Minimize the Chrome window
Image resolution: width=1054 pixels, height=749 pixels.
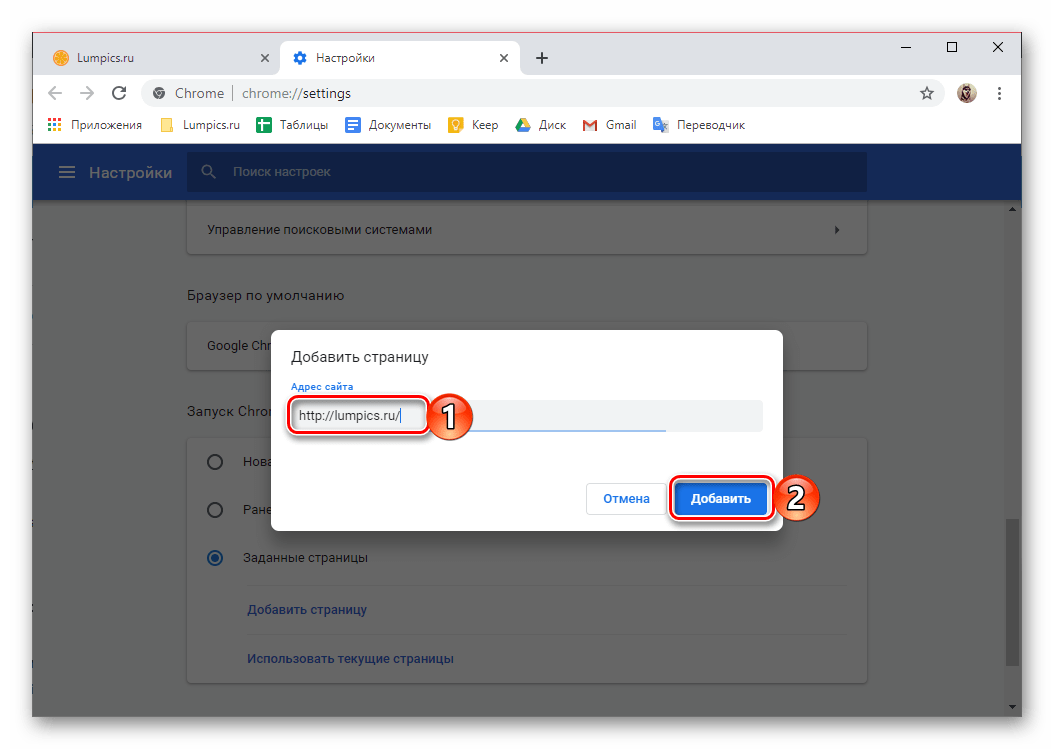click(906, 48)
